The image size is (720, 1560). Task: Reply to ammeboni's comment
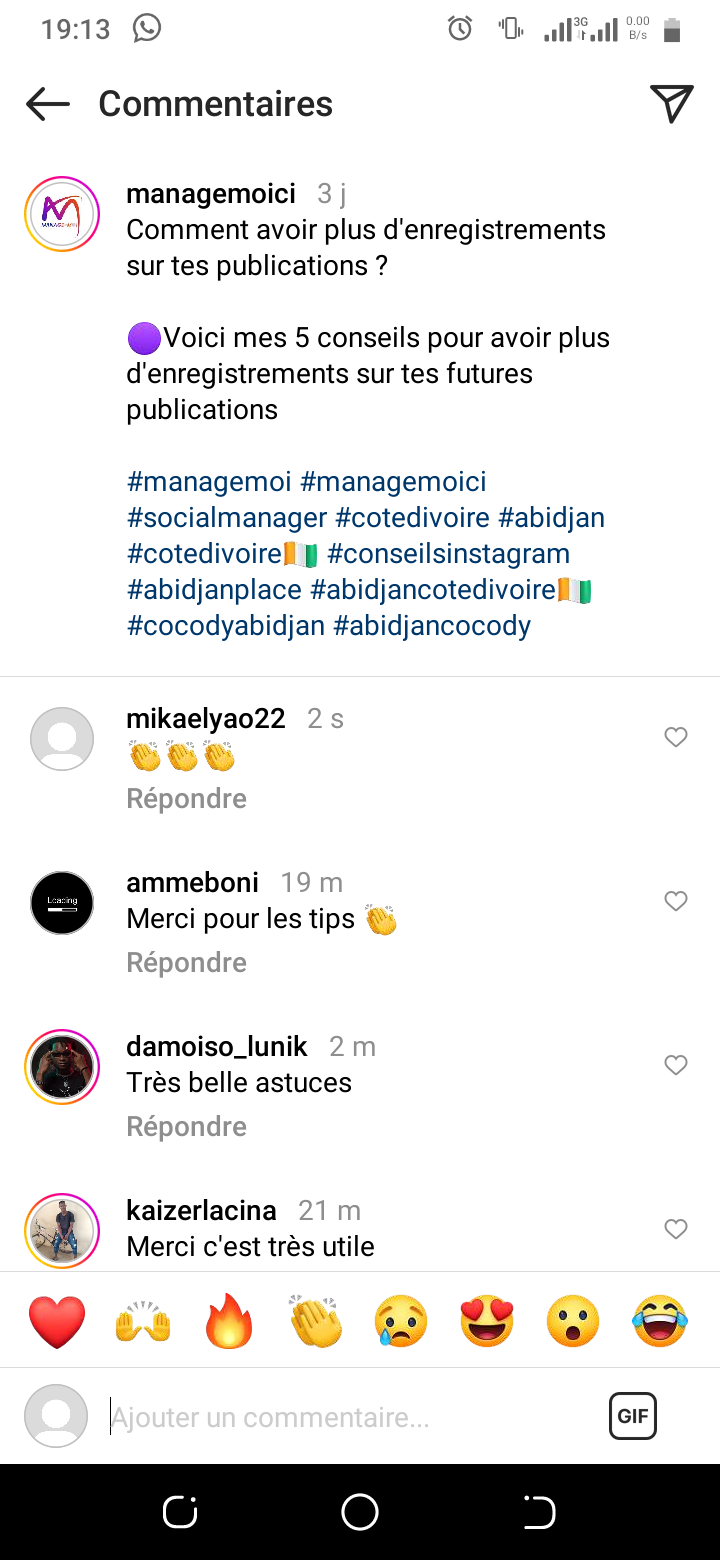[186, 962]
